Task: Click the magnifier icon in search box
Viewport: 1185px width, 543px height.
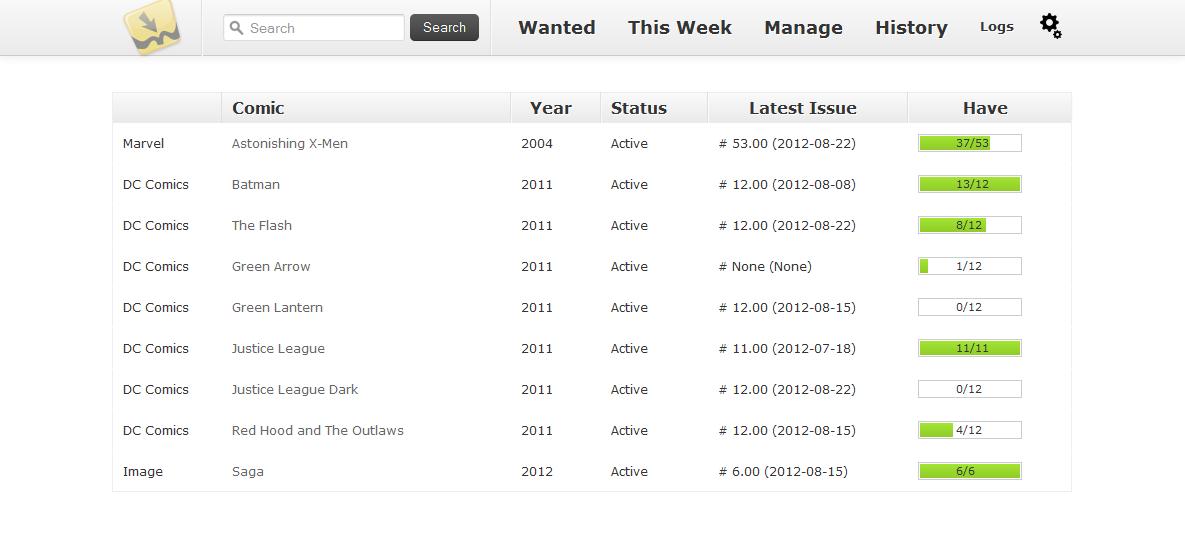Action: click(237, 28)
